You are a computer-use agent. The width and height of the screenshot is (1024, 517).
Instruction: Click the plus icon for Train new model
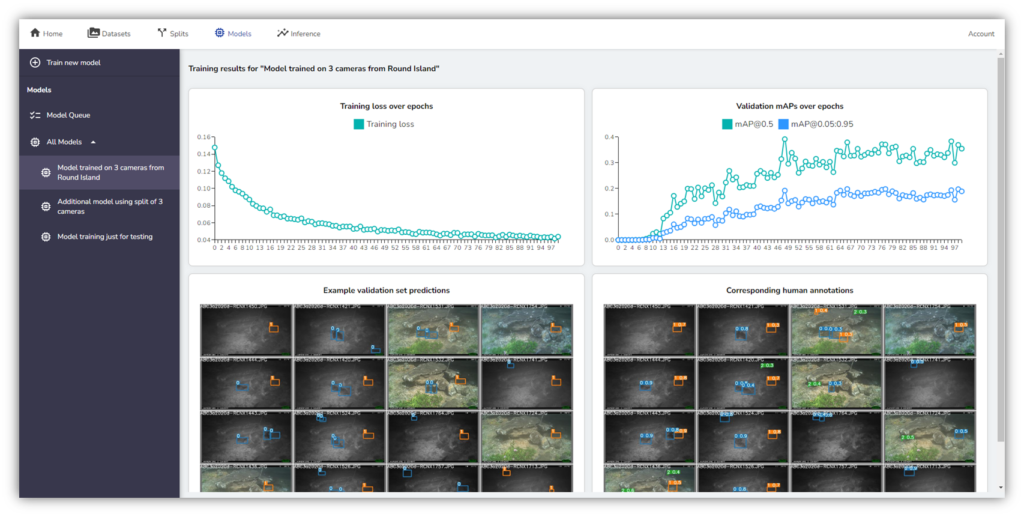click(35, 62)
